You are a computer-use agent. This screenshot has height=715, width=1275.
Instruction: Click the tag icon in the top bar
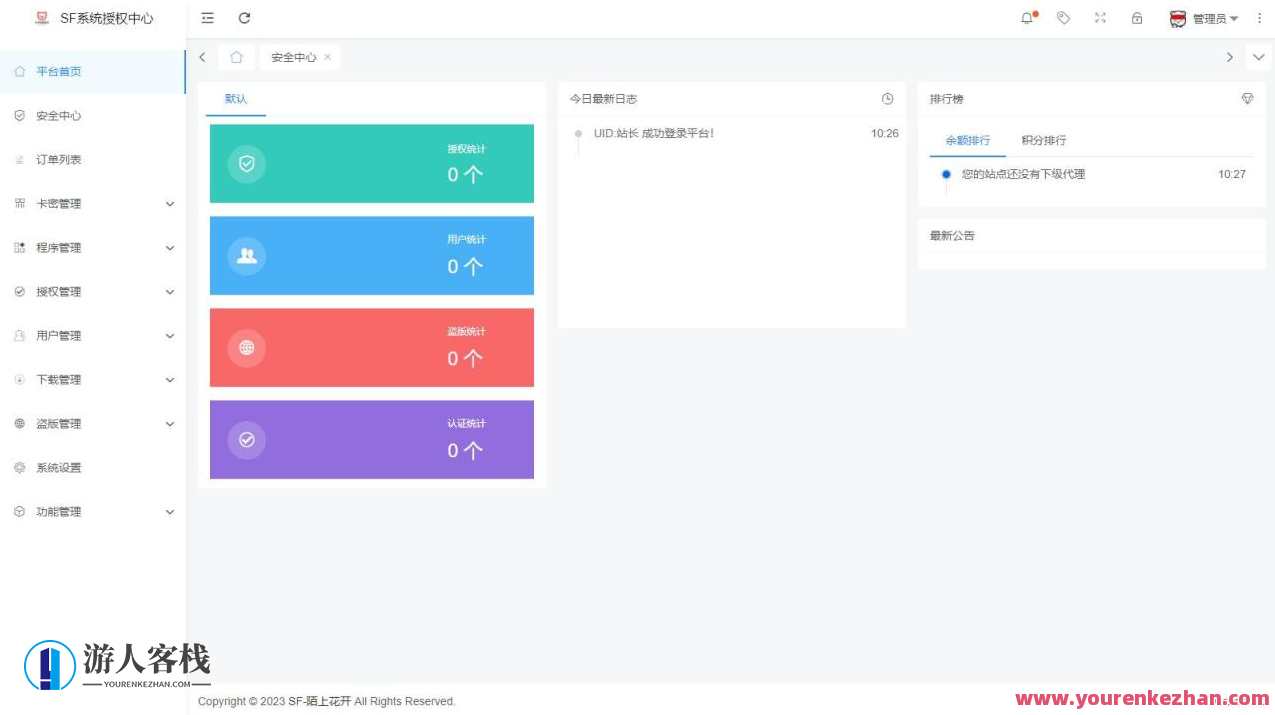click(x=1063, y=17)
